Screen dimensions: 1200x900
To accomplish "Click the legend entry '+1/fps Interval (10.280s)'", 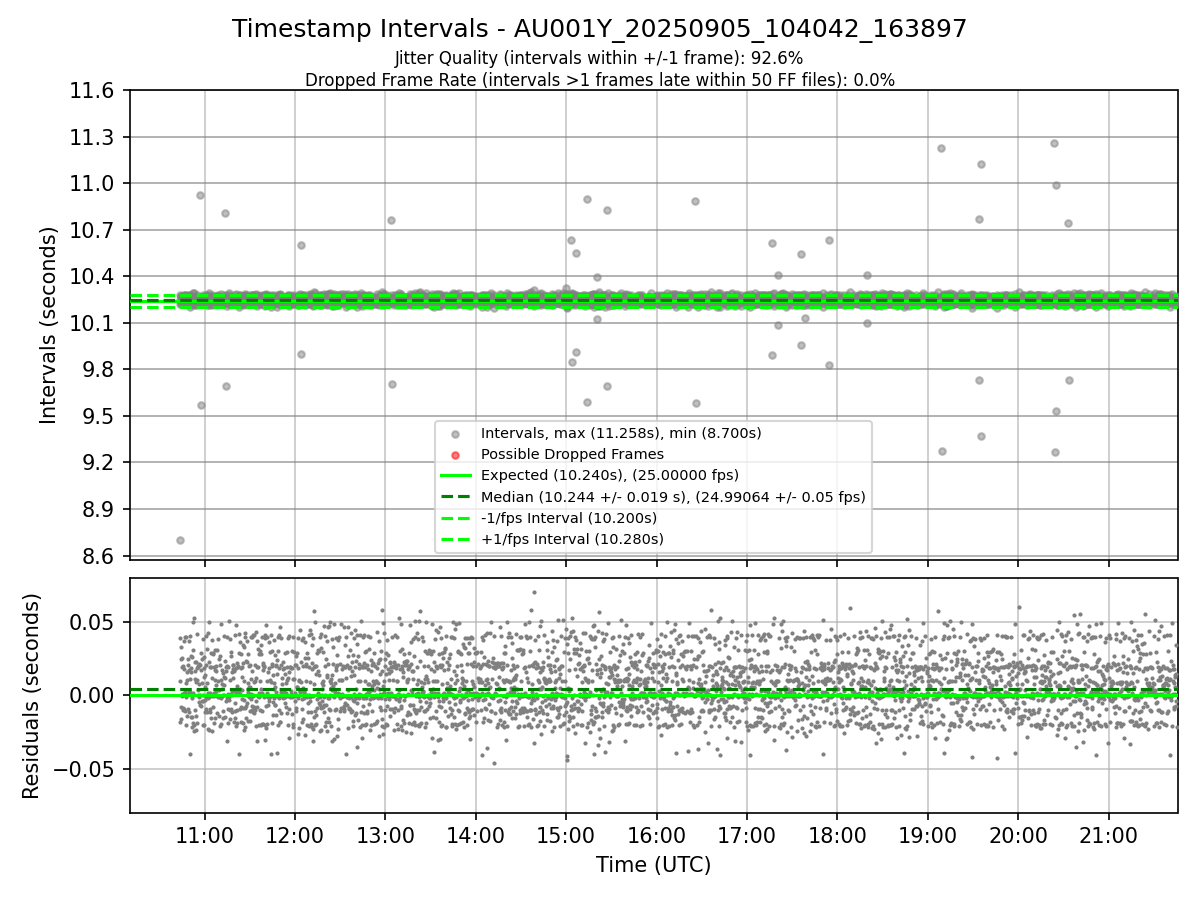I will coord(572,539).
